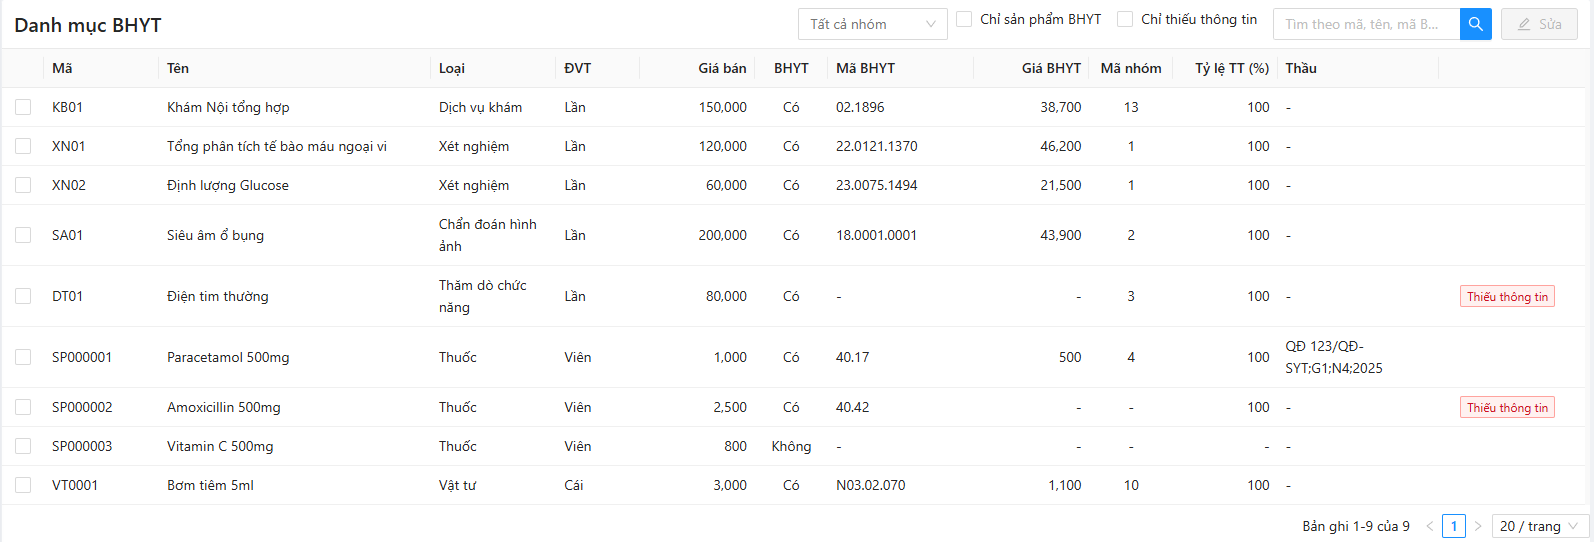
Task: Click the code VT0001
Action: coord(75,485)
